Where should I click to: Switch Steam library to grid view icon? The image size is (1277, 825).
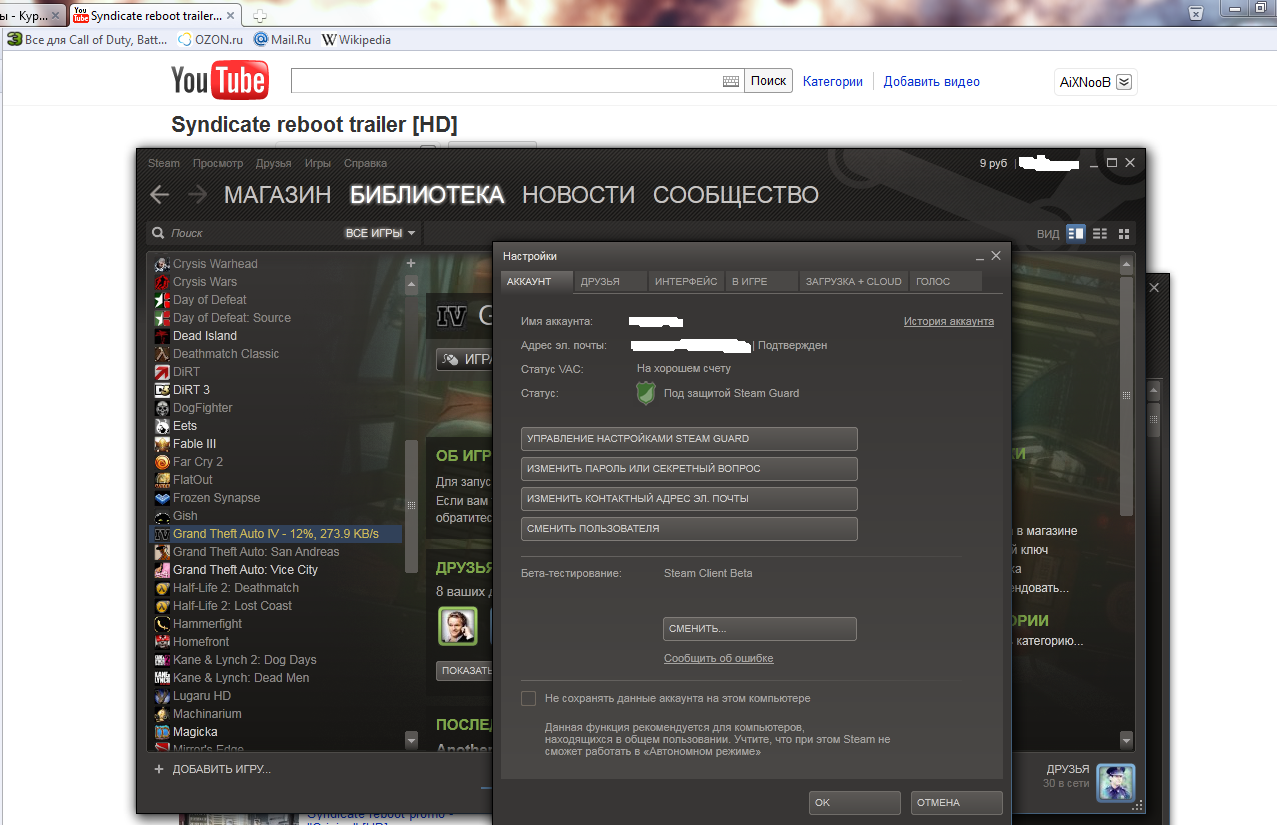[x=1124, y=233]
